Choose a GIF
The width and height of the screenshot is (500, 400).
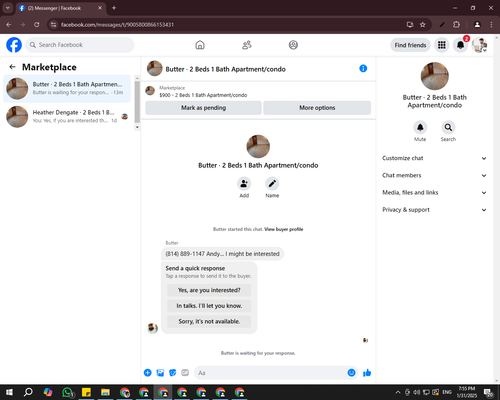pos(185,373)
